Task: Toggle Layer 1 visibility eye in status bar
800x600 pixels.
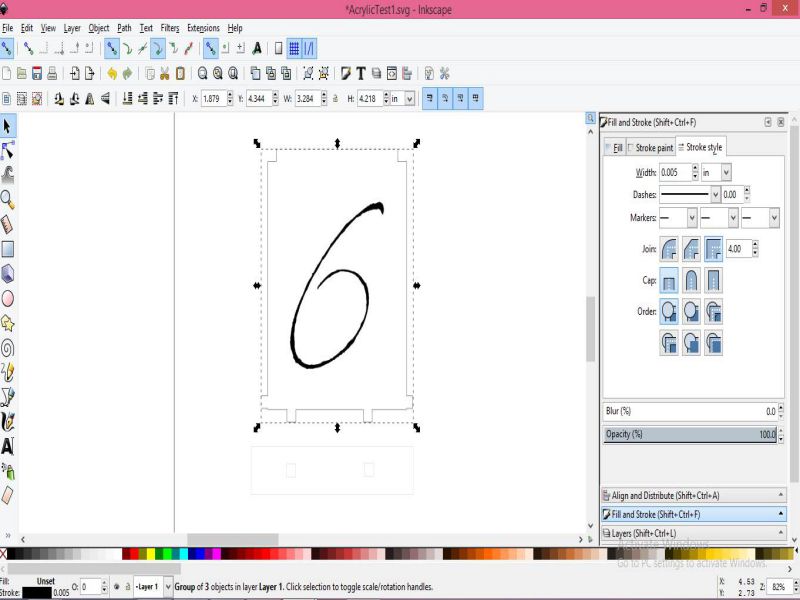Action: tap(116, 587)
